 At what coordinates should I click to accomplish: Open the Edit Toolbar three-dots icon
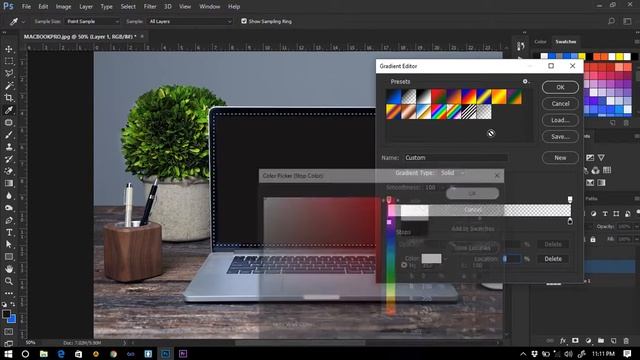pyautogui.click(x=9, y=293)
